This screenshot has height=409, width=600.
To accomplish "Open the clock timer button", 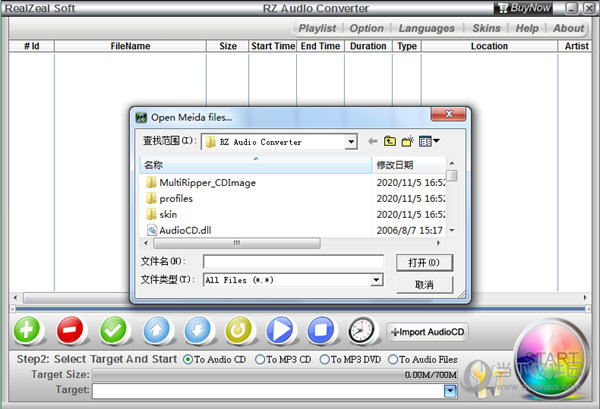I will (362, 329).
